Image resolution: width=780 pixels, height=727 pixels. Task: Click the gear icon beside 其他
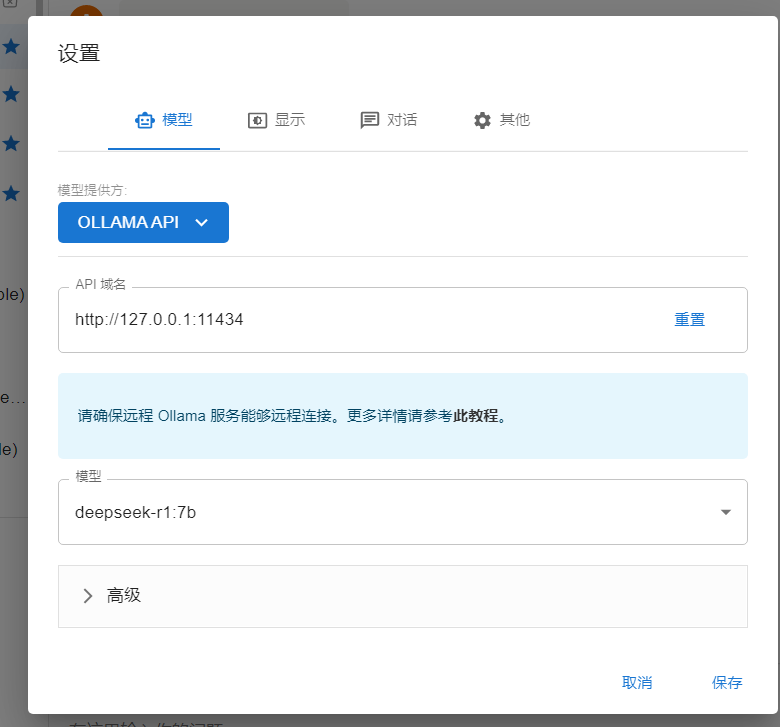pos(482,120)
